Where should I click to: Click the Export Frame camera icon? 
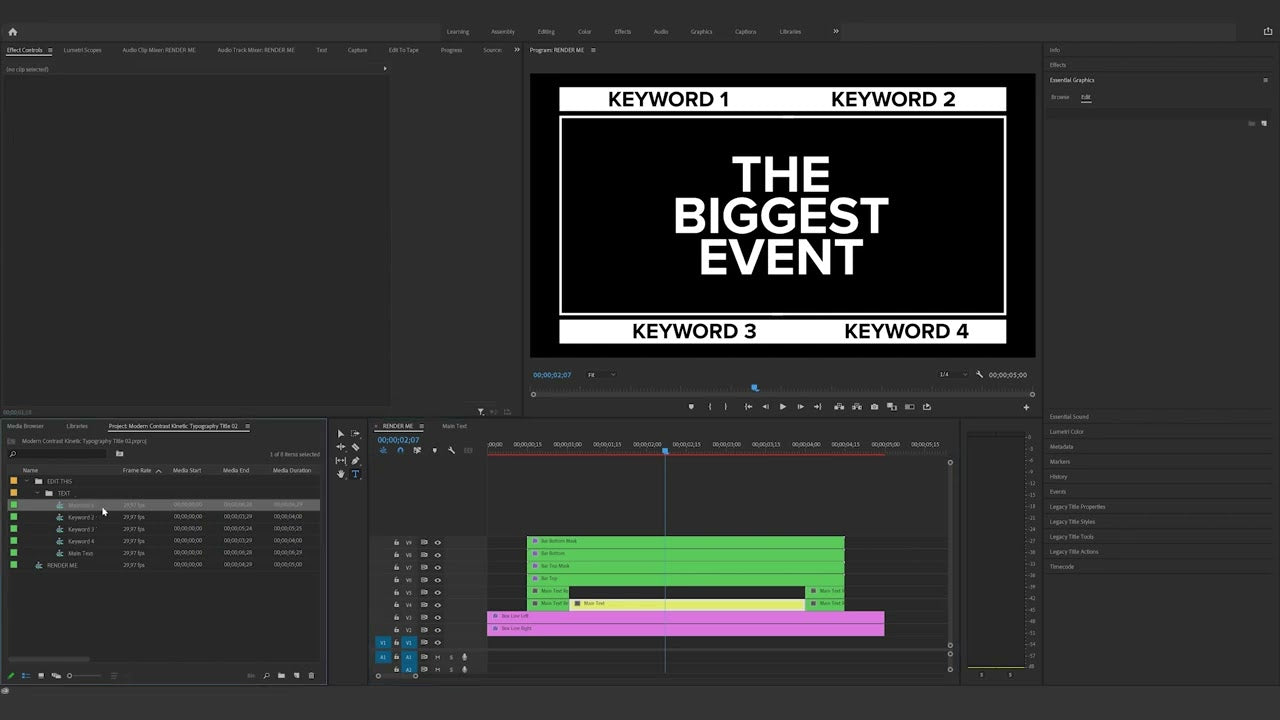(874, 407)
